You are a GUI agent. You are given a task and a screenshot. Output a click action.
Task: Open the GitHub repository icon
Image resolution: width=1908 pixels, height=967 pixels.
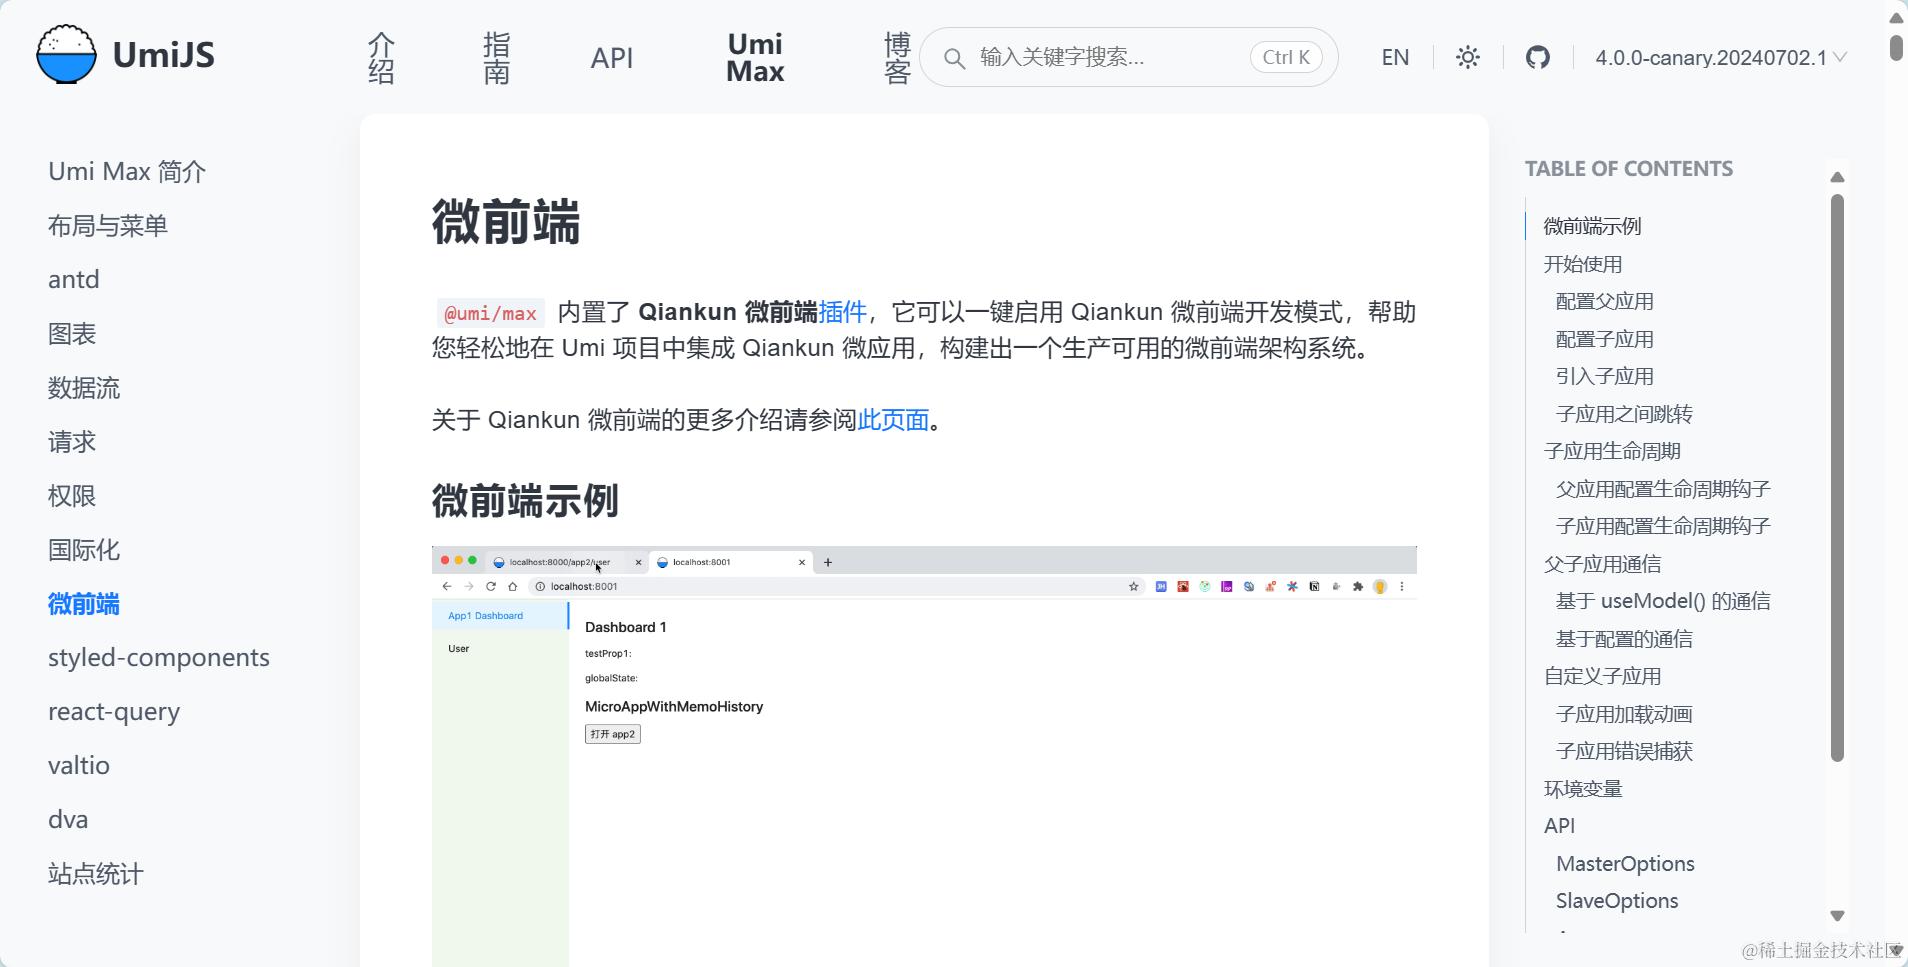click(x=1538, y=57)
